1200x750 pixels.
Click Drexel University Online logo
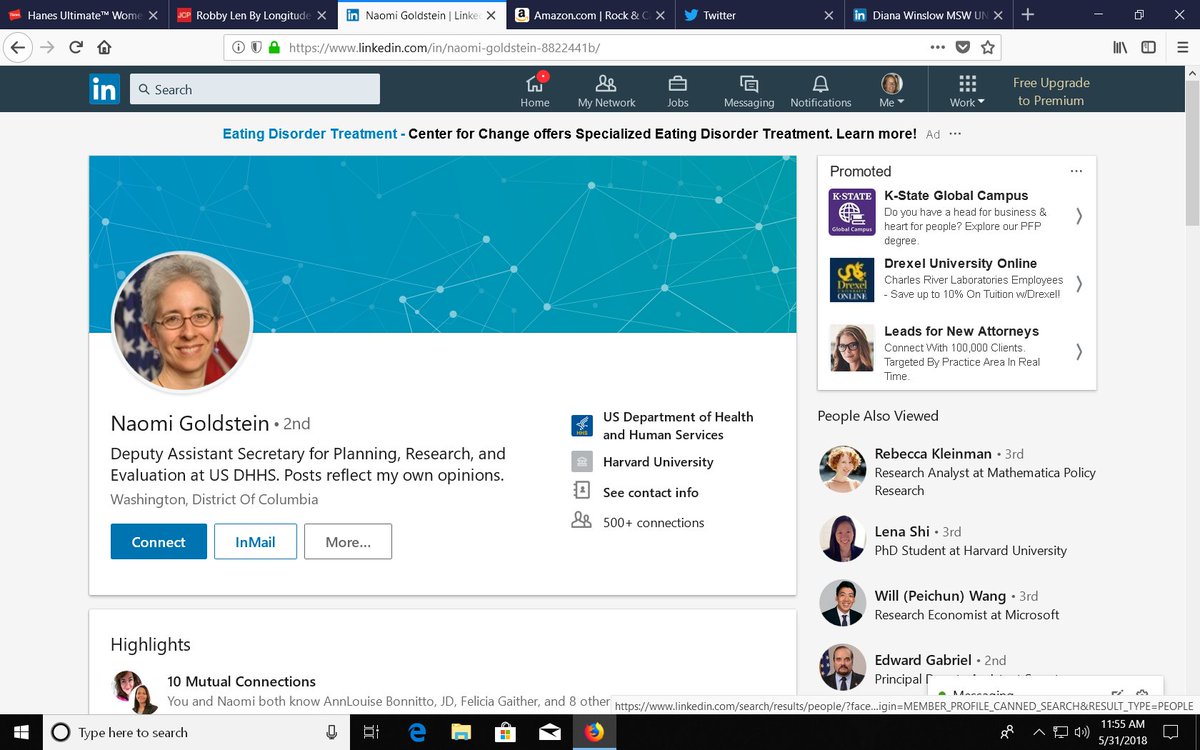(x=852, y=279)
